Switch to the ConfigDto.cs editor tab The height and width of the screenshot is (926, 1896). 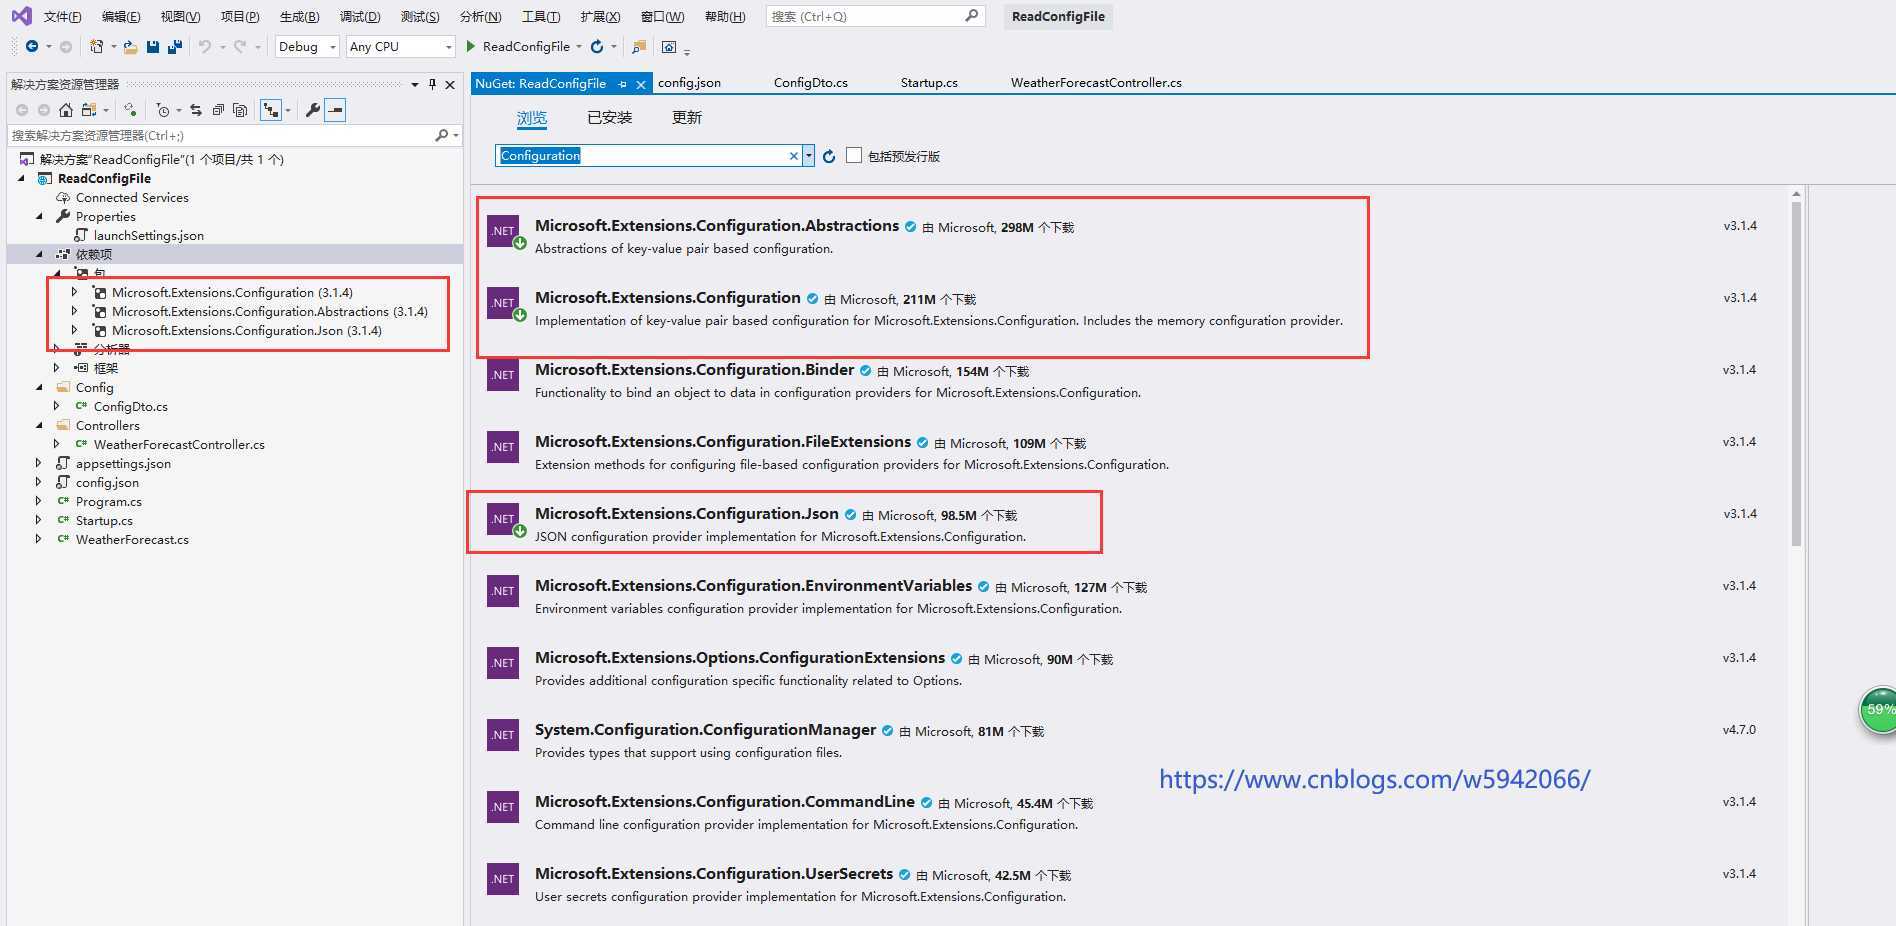coord(811,83)
